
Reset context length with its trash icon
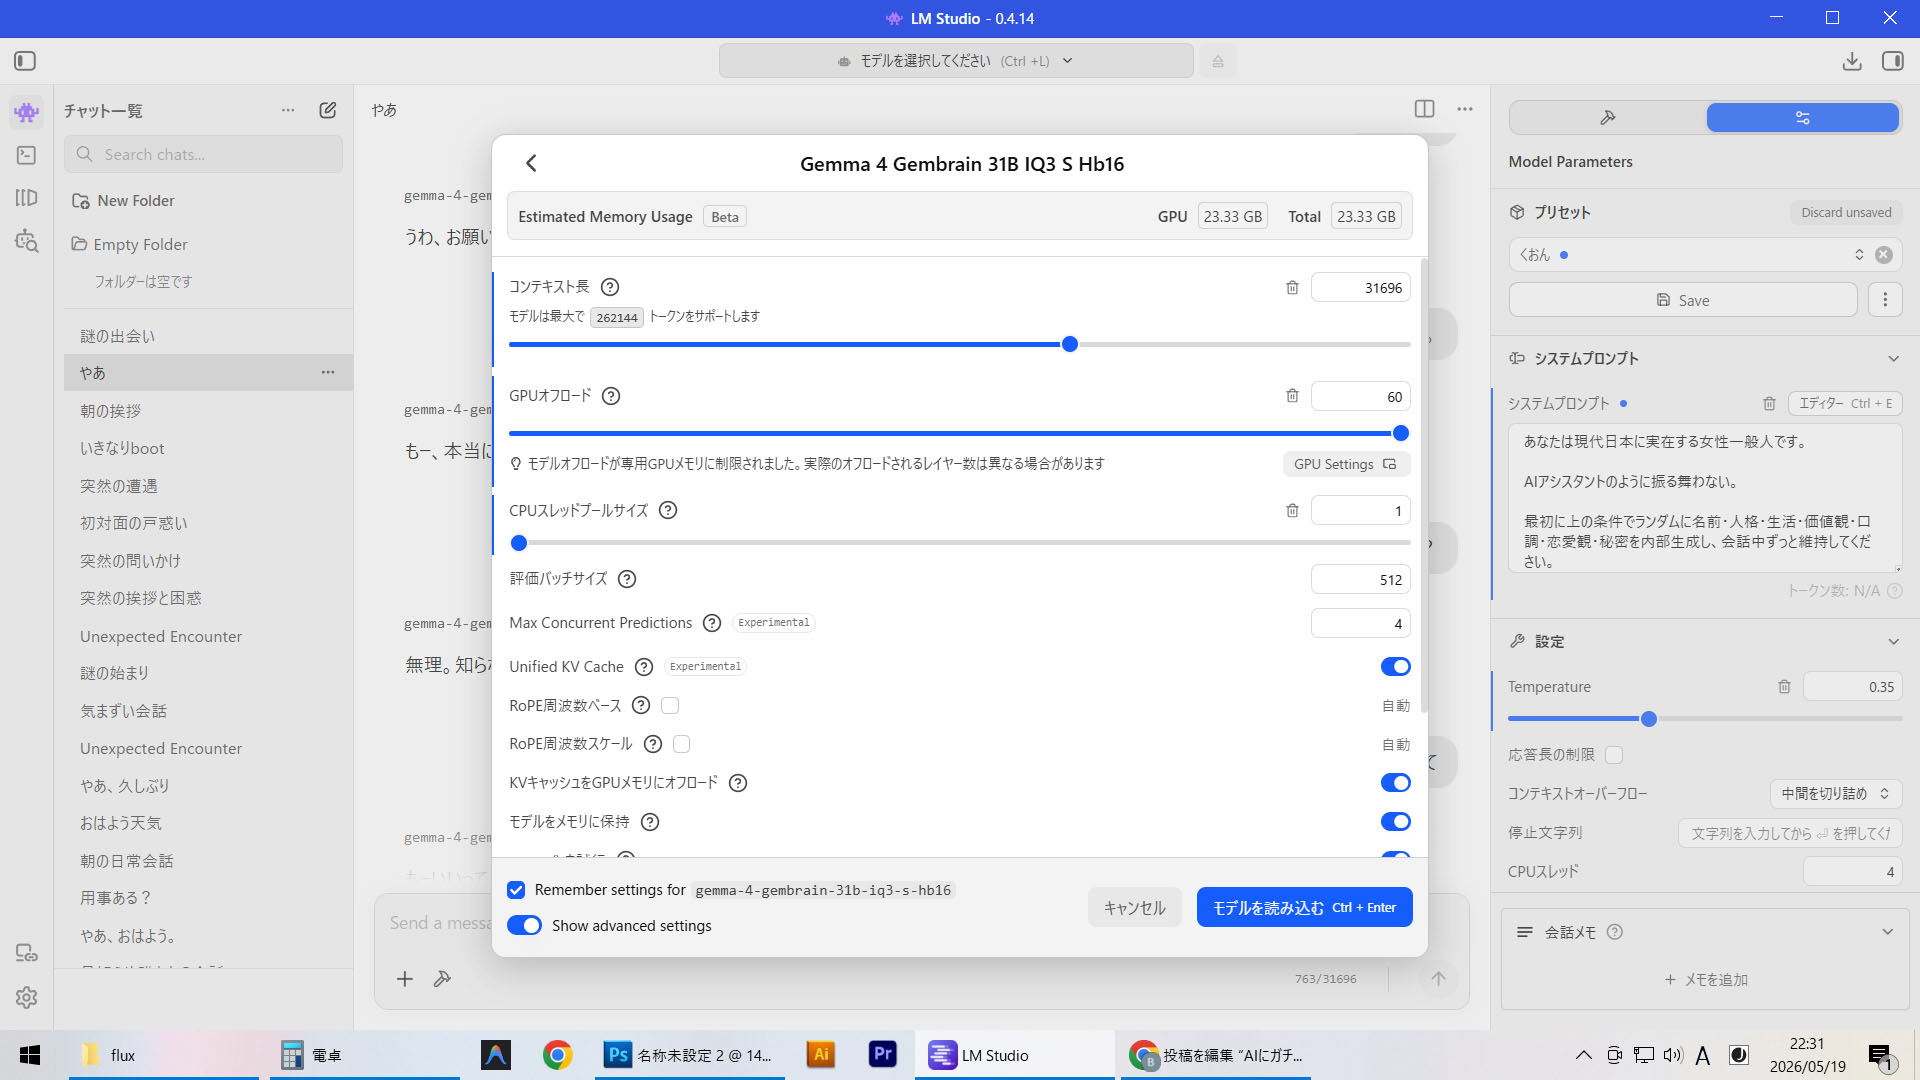[1292, 288]
